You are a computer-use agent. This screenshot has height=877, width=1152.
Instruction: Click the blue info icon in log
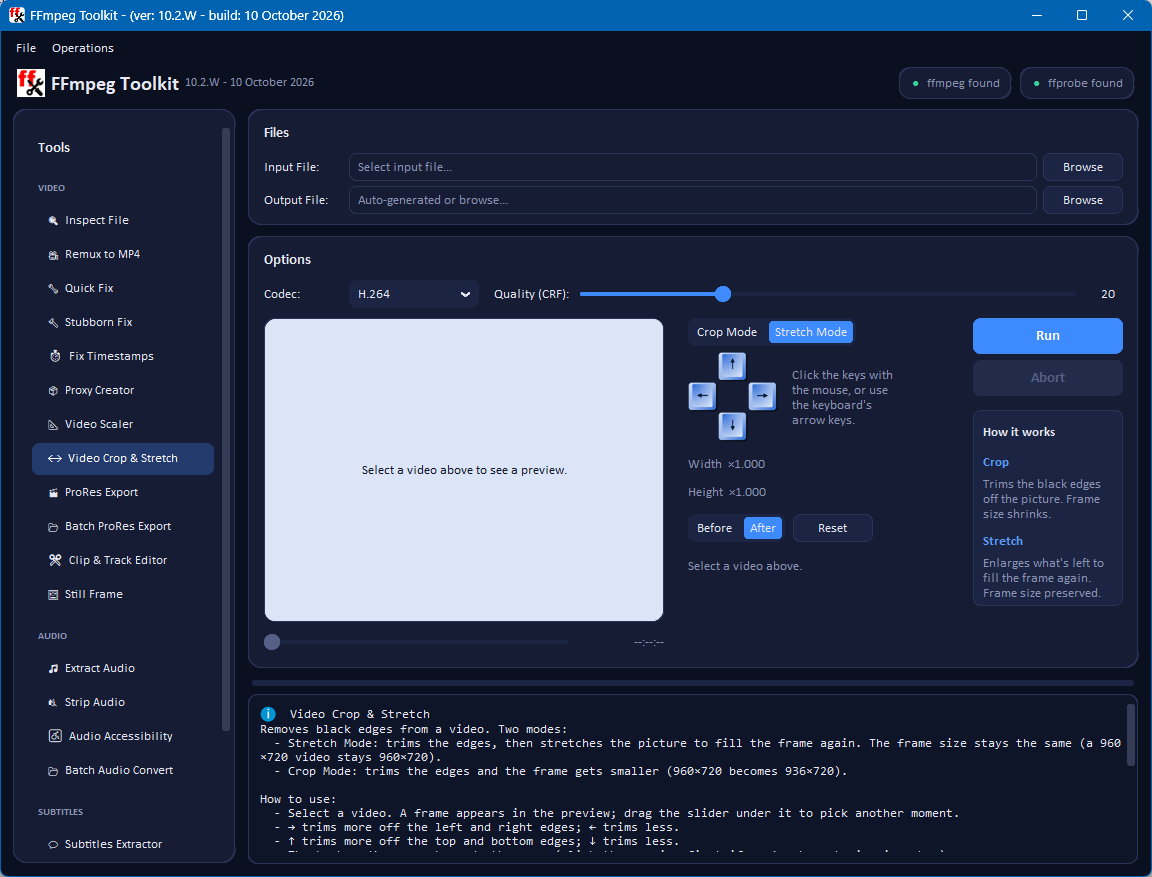[268, 714]
